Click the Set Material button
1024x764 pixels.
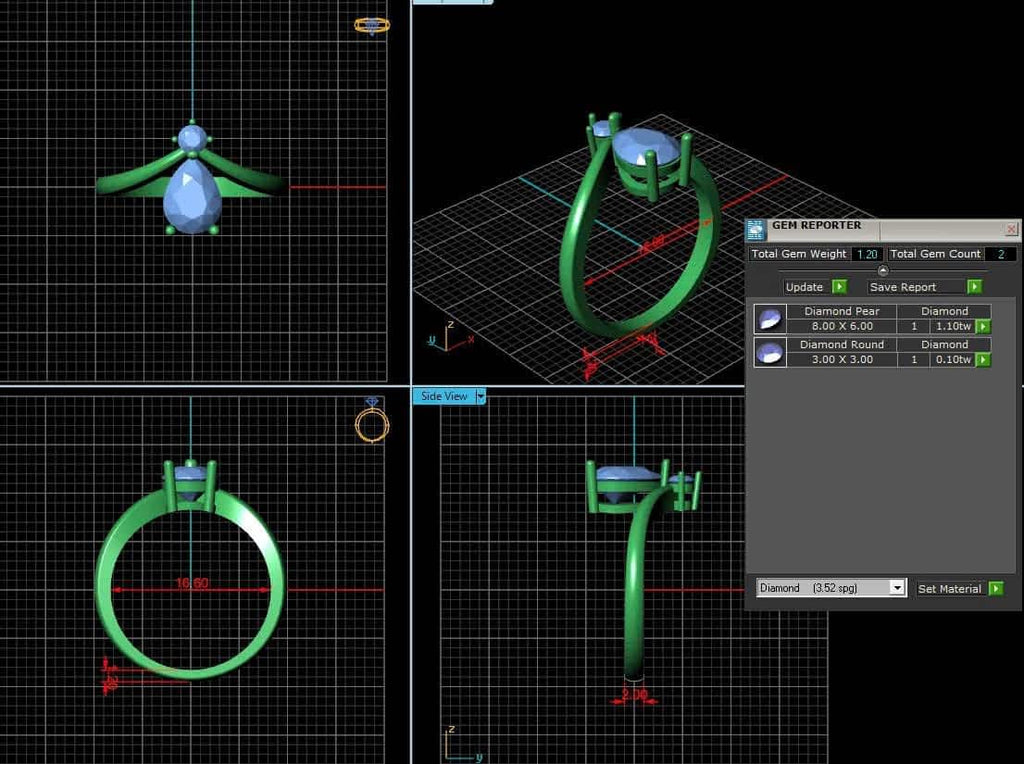[949, 588]
